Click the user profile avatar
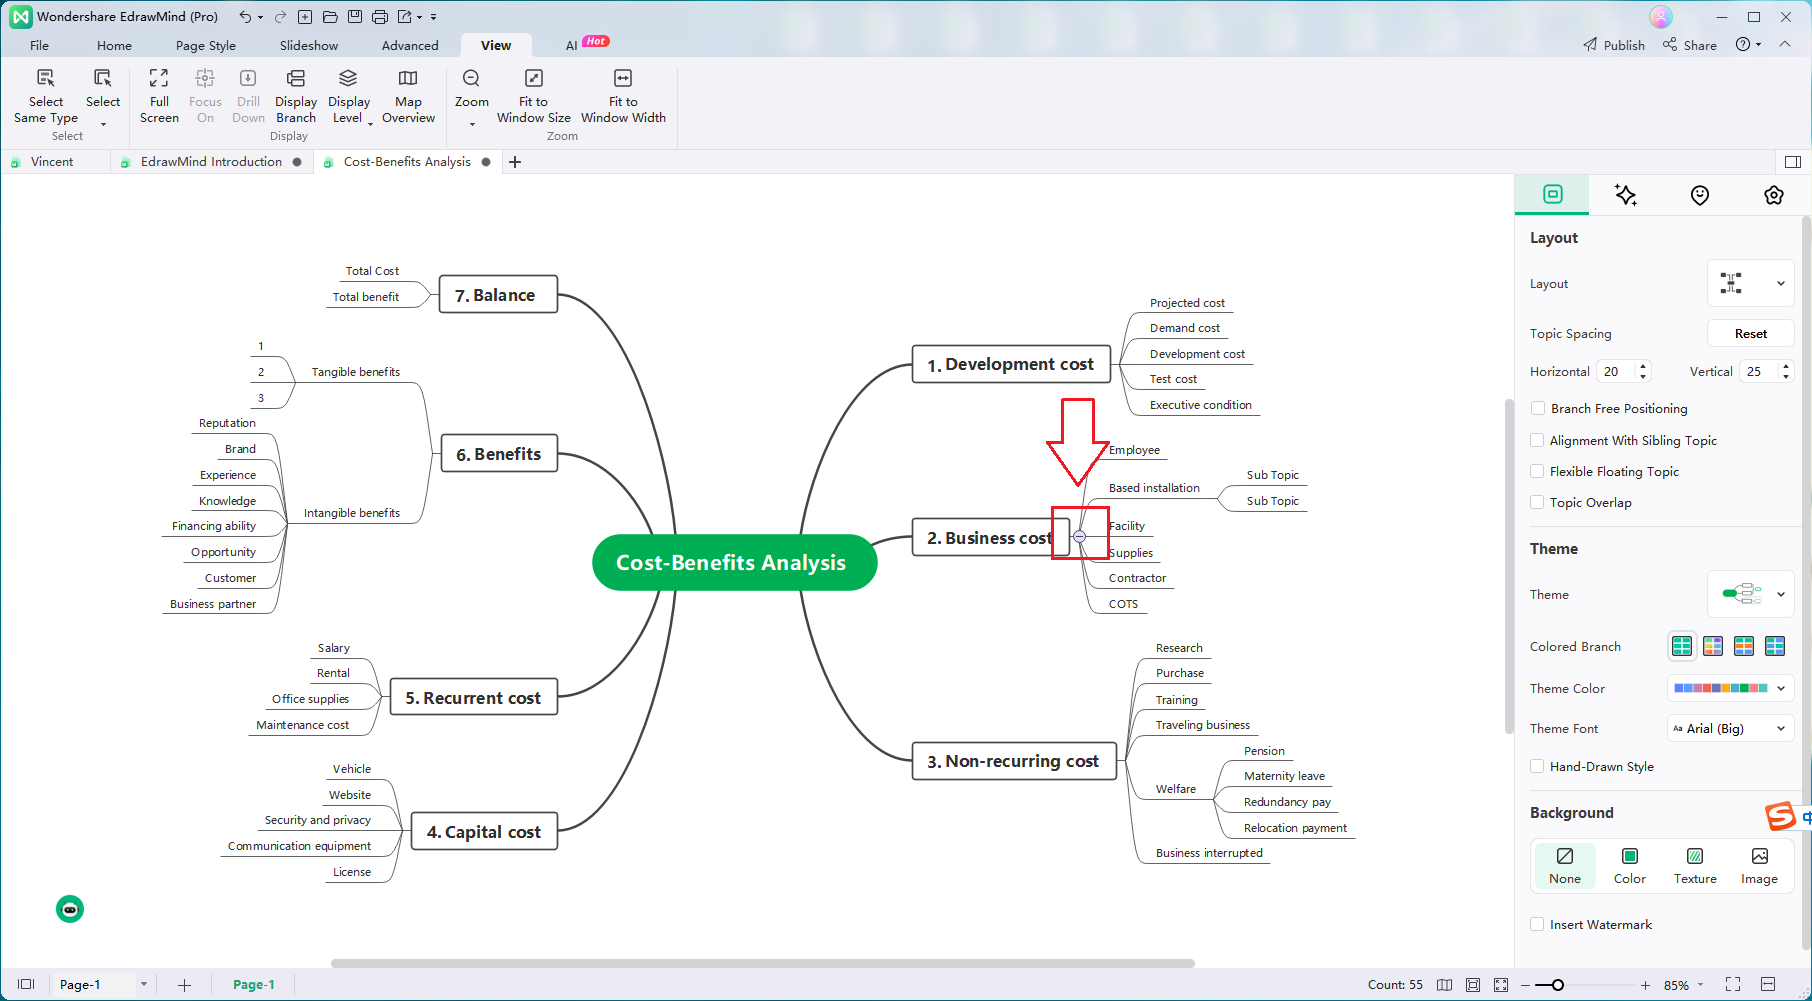The width and height of the screenshot is (1812, 1001). coord(1661,17)
